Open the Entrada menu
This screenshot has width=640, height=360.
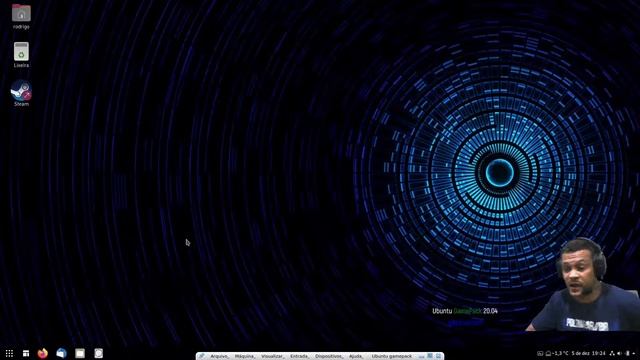[299, 356]
